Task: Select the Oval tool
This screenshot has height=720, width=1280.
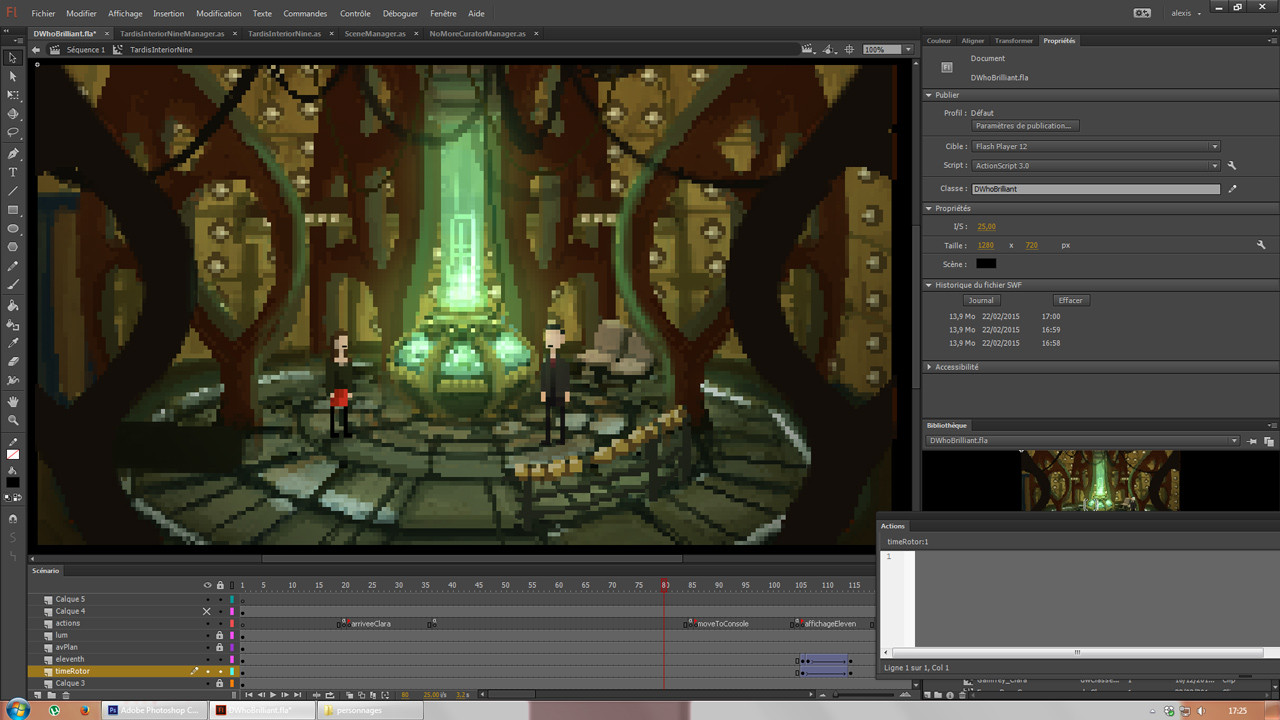Action: pyautogui.click(x=13, y=229)
